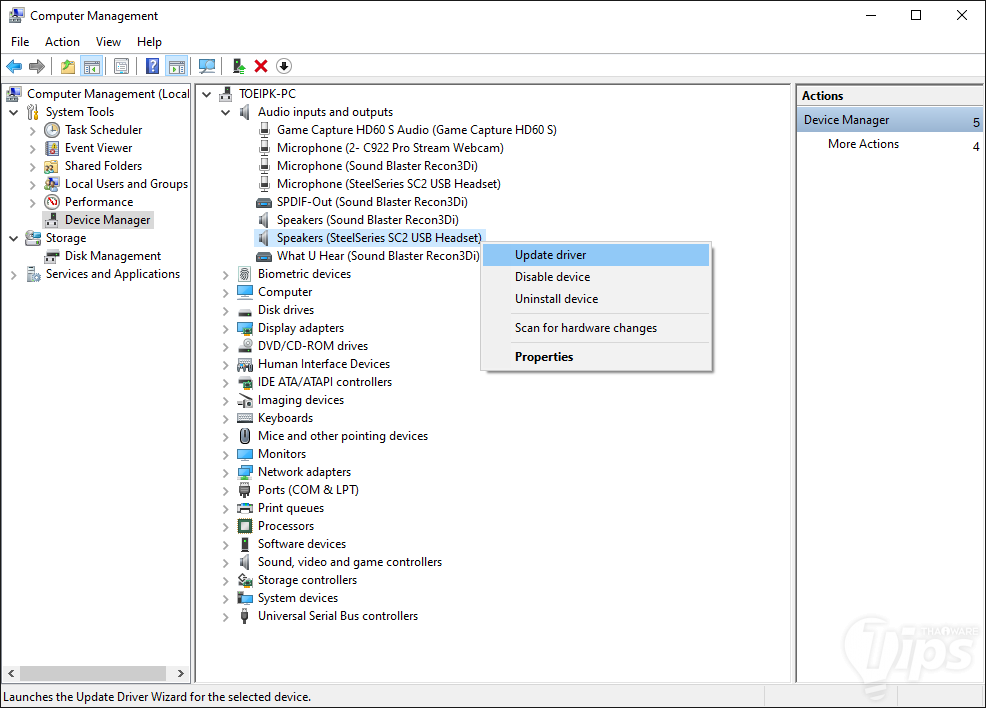
Task: Select the Event Viewer icon
Action: 52,148
